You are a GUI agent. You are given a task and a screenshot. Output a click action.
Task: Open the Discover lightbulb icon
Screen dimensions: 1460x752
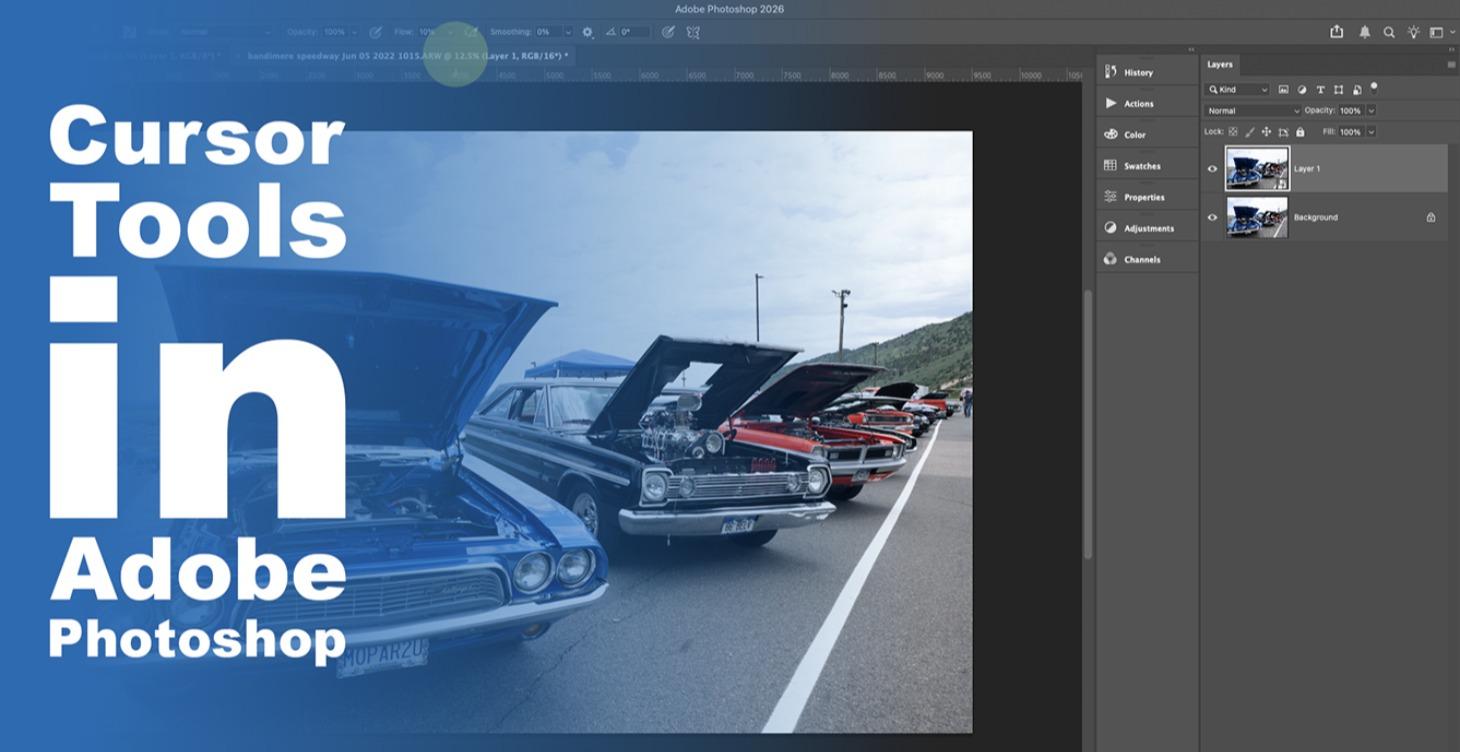1413,32
